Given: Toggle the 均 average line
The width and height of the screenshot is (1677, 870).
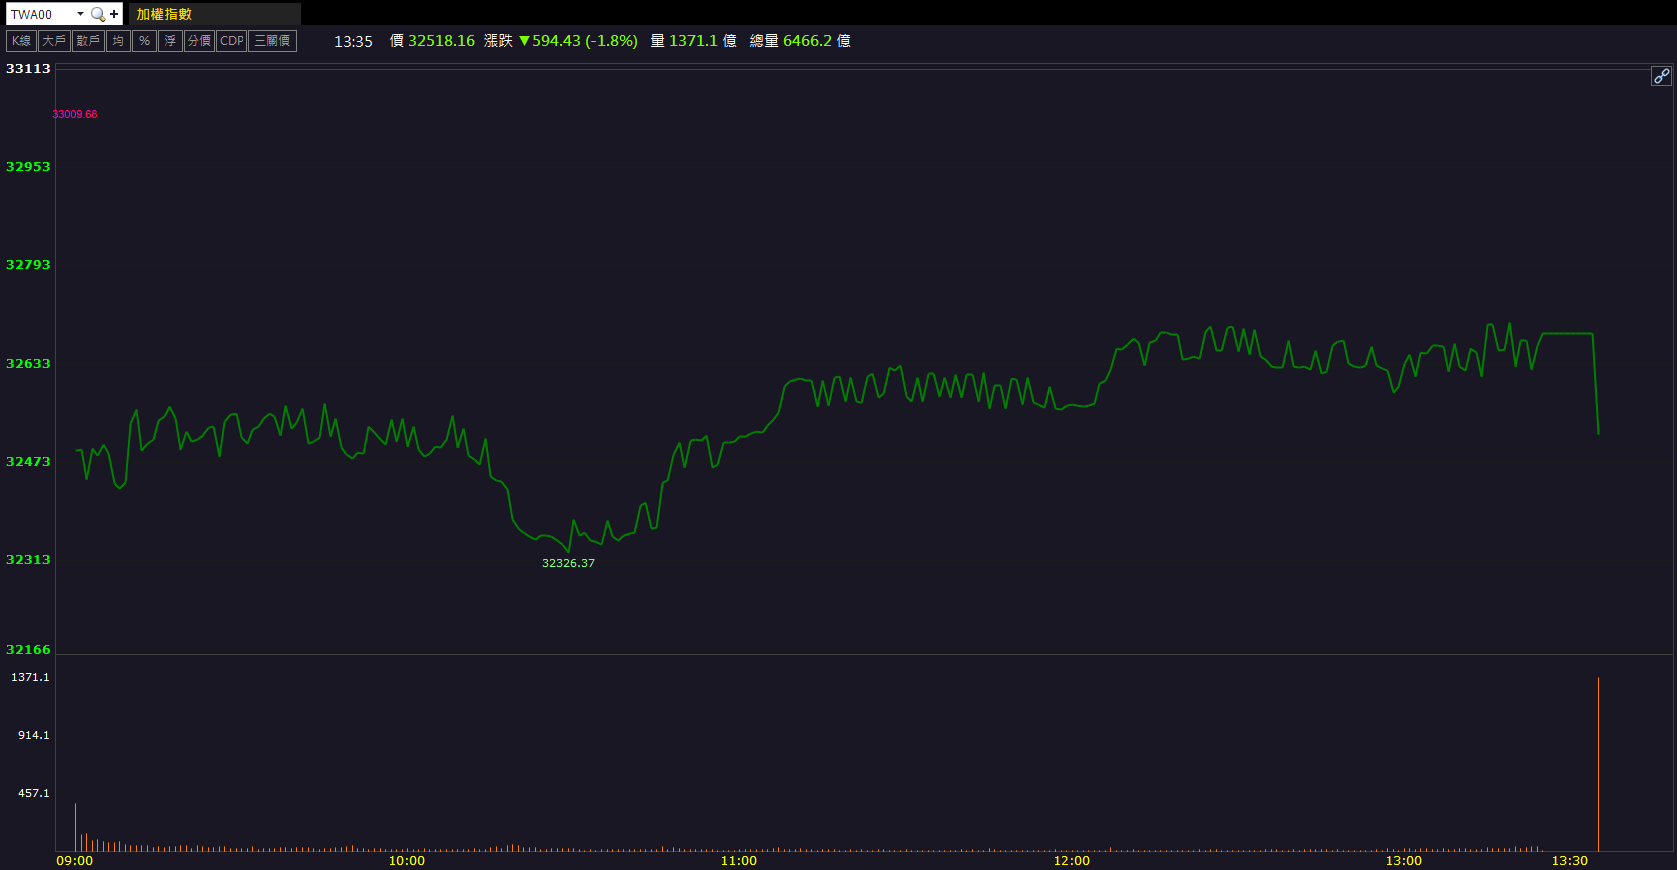Looking at the screenshot, I should click(x=118, y=41).
